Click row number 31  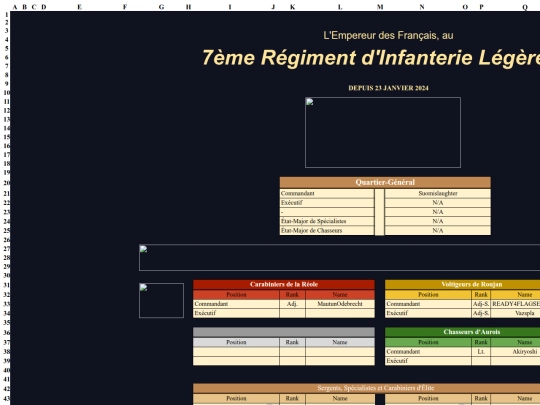point(7,285)
